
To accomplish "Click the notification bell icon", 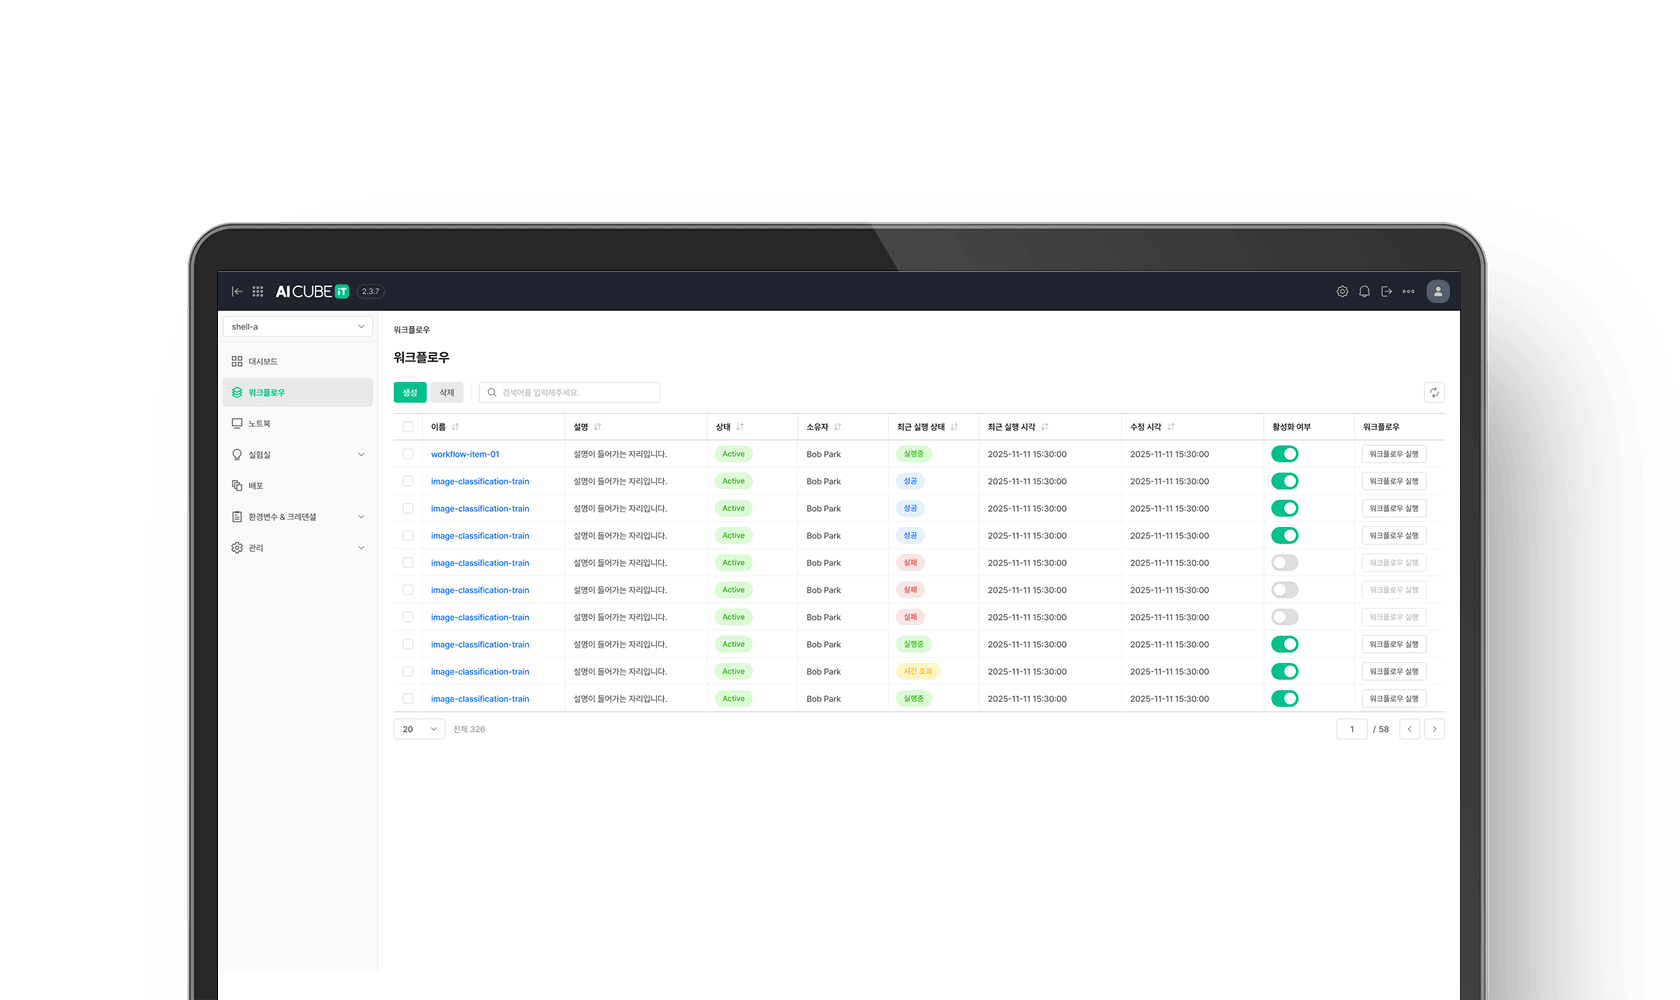I will (x=1364, y=291).
